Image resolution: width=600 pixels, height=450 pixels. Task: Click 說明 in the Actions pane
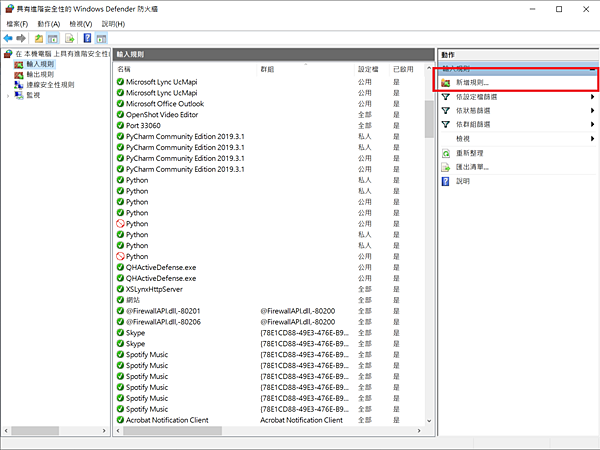(463, 181)
